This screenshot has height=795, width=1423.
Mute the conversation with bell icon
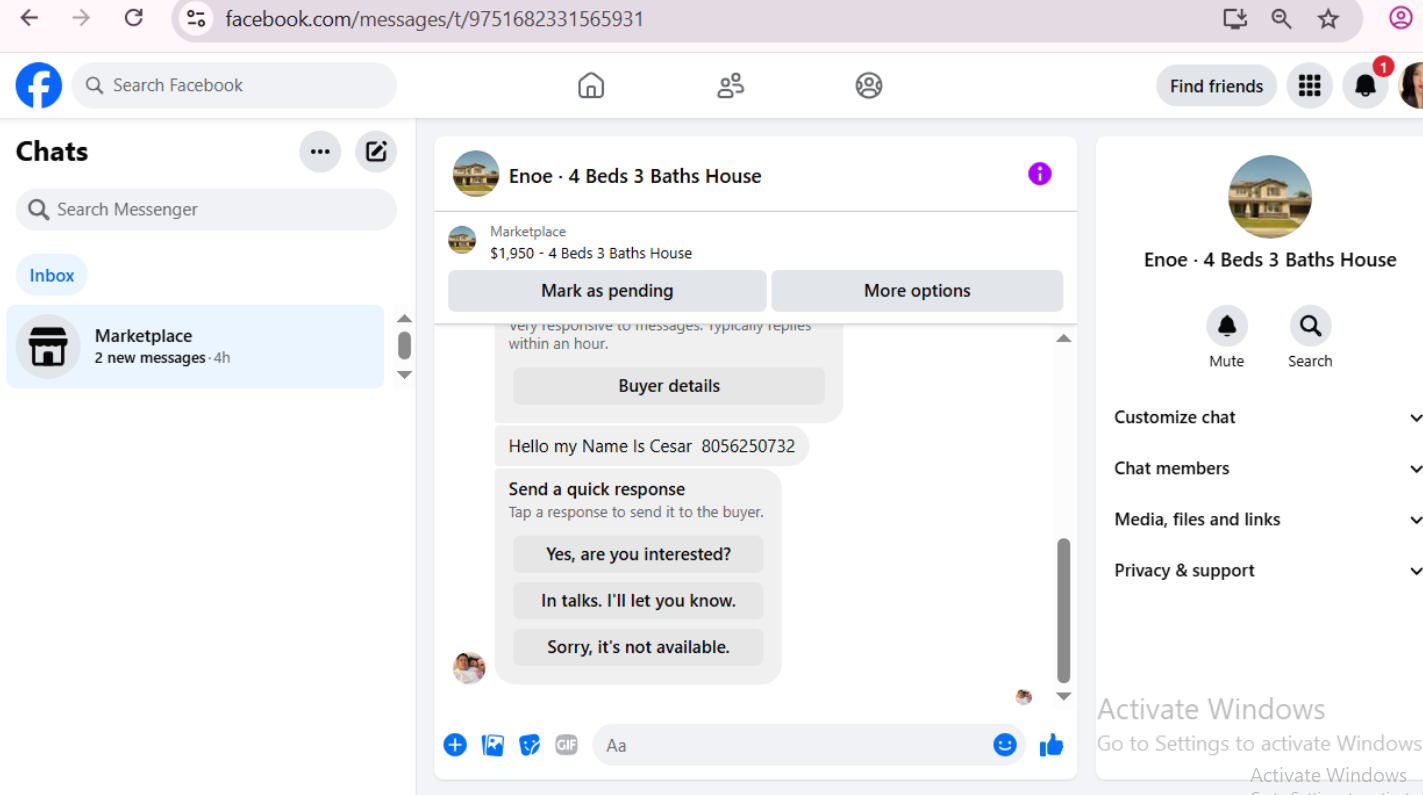tap(1227, 326)
